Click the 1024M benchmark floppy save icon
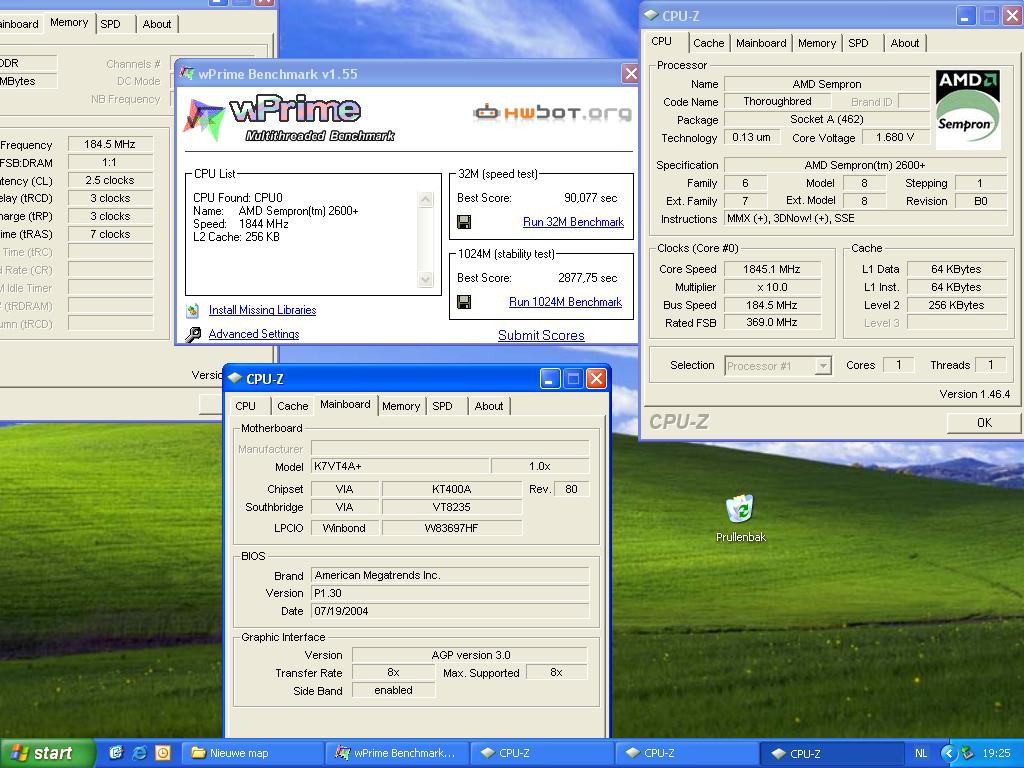The width and height of the screenshot is (1024, 768). coord(464,302)
